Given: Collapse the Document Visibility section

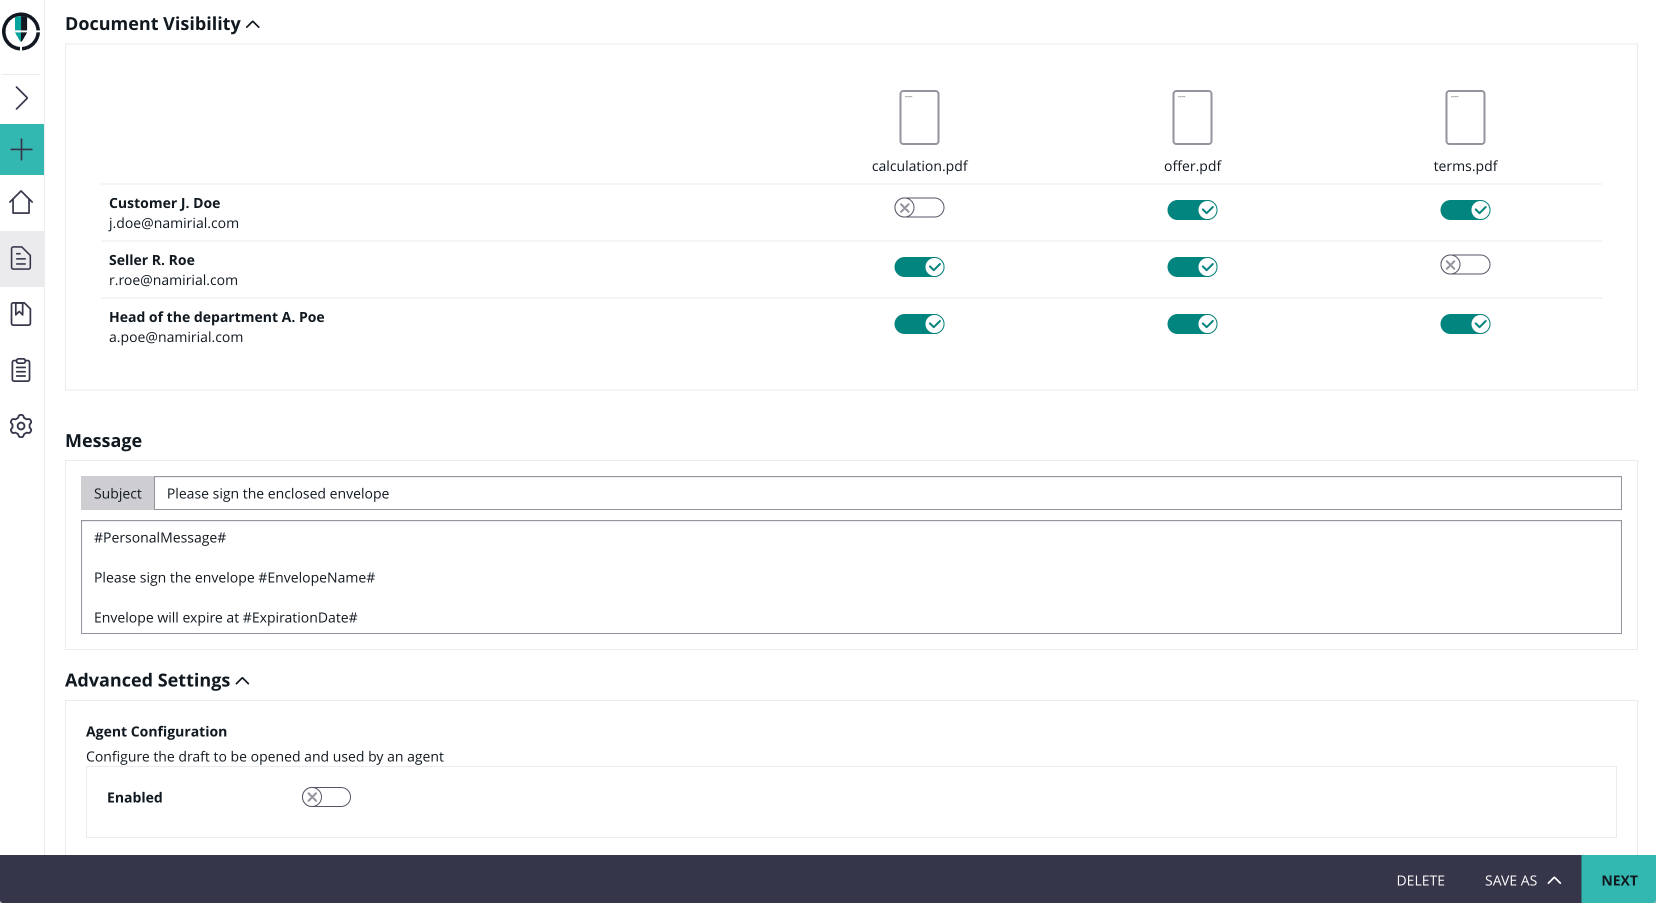Looking at the screenshot, I should click(254, 22).
